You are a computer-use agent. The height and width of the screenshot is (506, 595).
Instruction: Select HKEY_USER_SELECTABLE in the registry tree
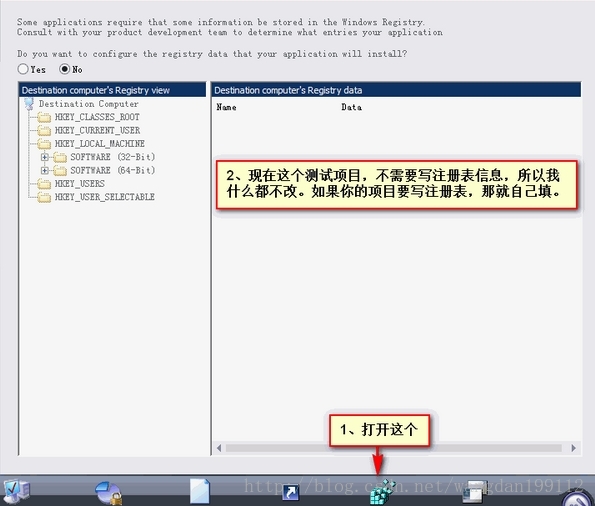pyautogui.click(x=105, y=197)
